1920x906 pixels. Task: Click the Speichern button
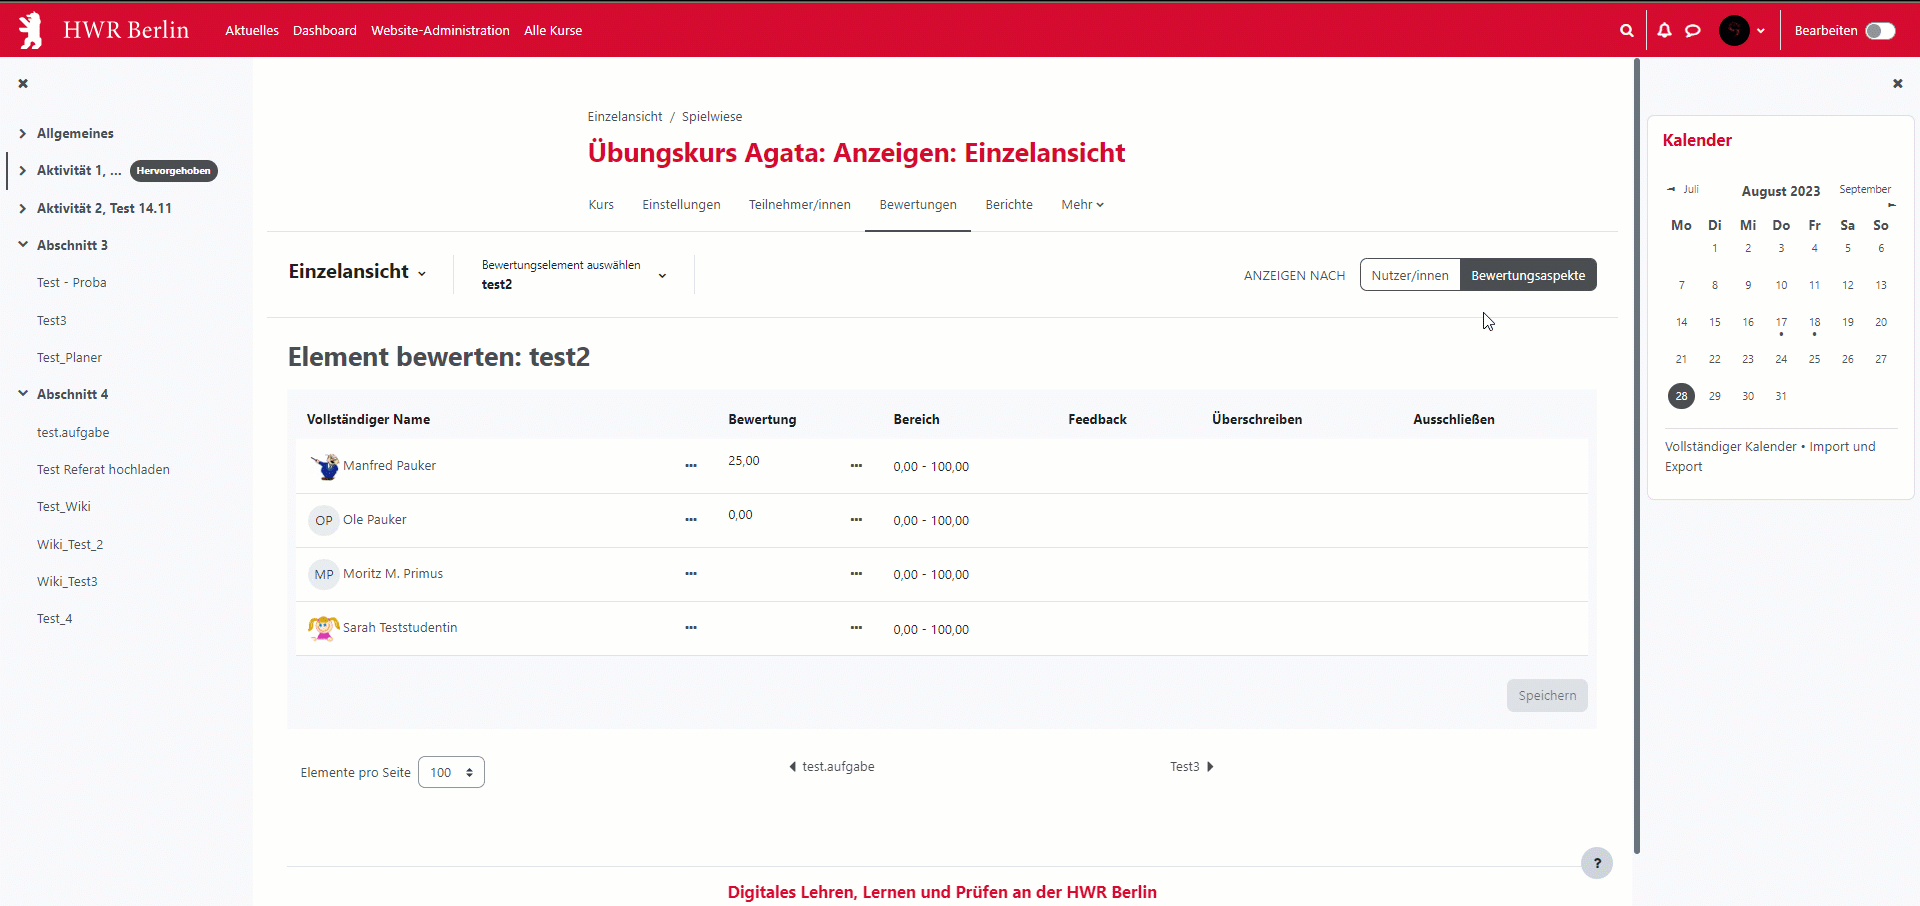coord(1546,696)
